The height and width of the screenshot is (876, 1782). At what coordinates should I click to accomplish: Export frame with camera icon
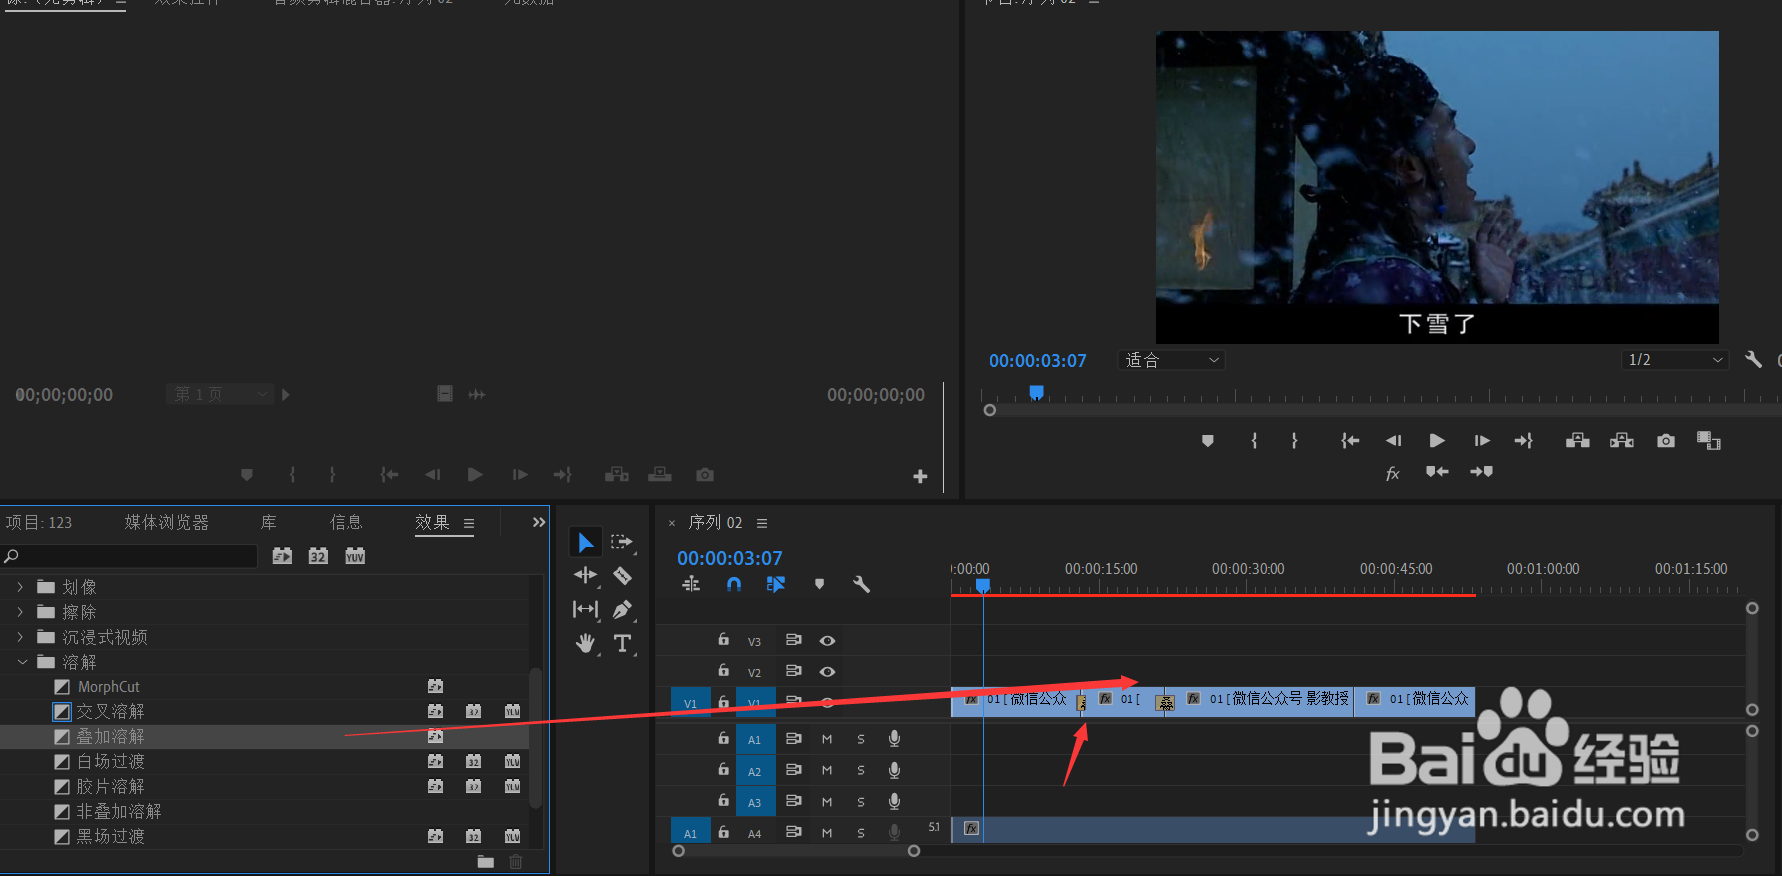(1666, 441)
